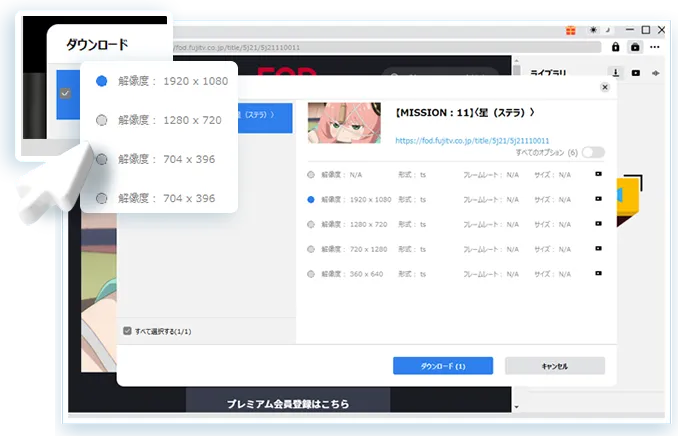Toggle the sun brightness theme icon
This screenshot has height=446, width=684.
593,30
